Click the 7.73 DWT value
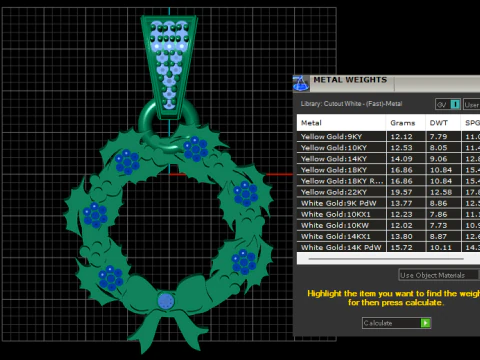480x360 pixels. point(438,226)
